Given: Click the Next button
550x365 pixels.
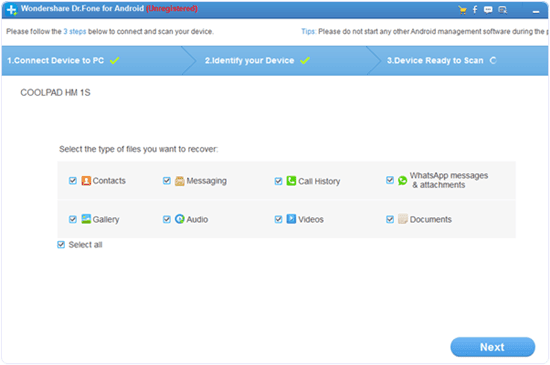Looking at the screenshot, I should pos(492,347).
